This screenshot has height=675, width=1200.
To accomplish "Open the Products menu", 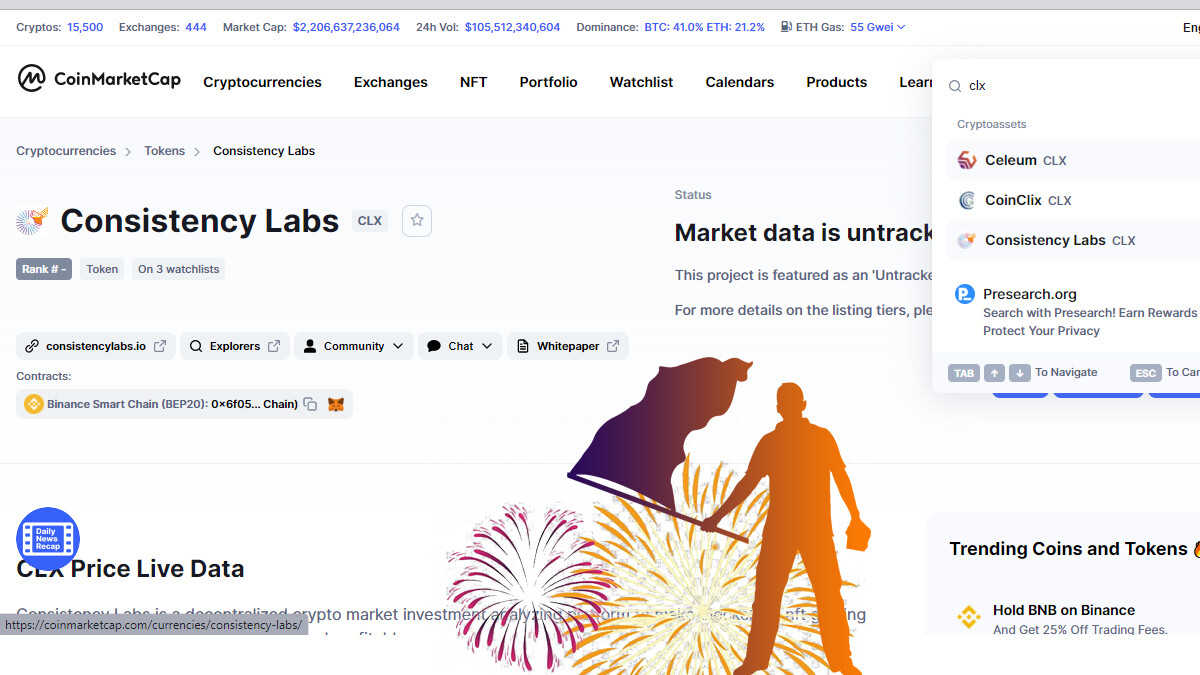I will click(837, 82).
